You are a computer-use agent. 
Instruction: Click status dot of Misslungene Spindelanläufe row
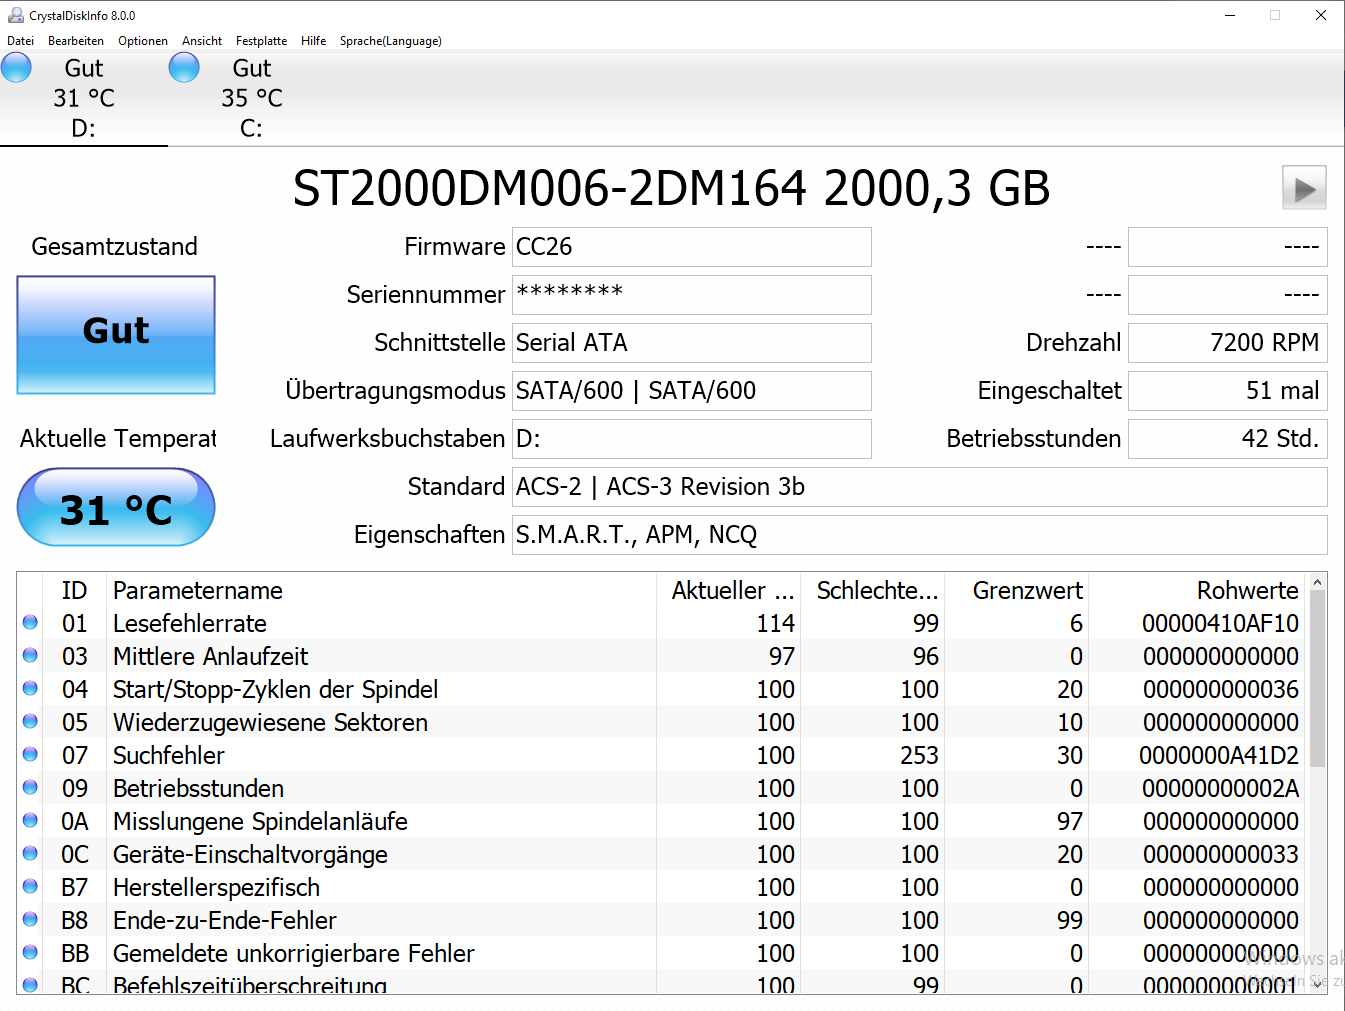pyautogui.click(x=30, y=820)
